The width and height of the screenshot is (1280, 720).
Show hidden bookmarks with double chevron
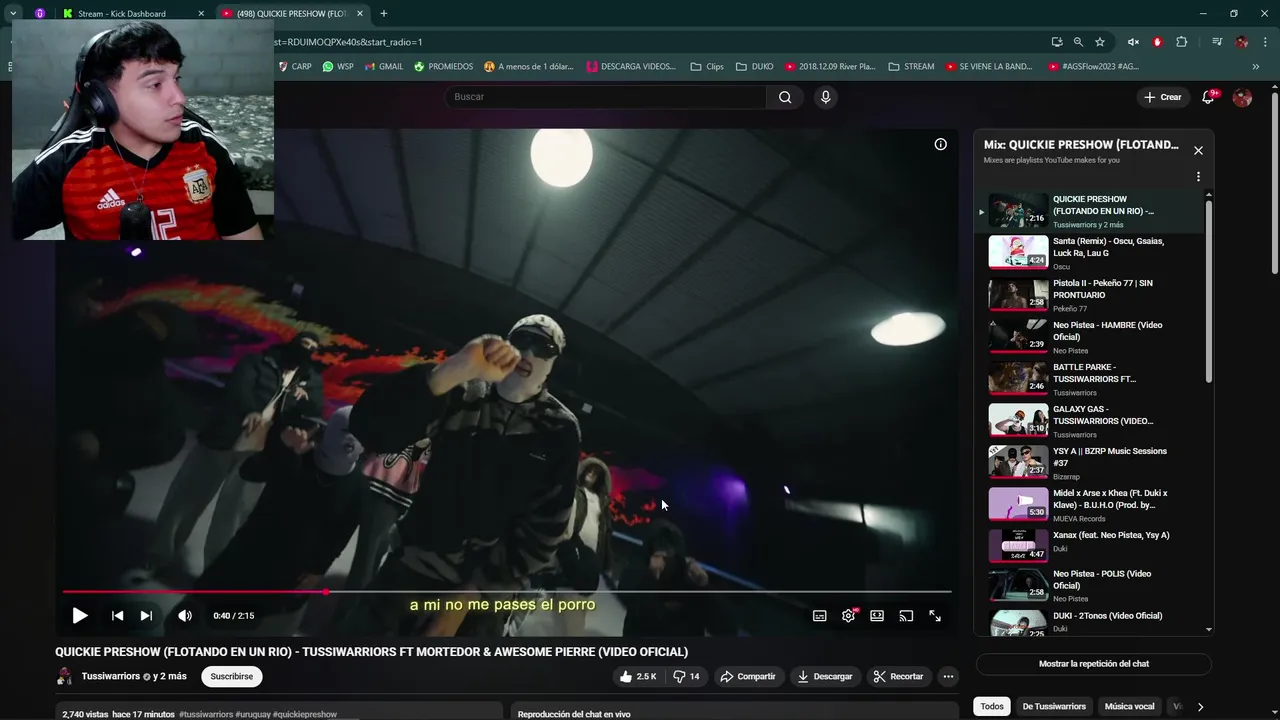(x=1255, y=67)
